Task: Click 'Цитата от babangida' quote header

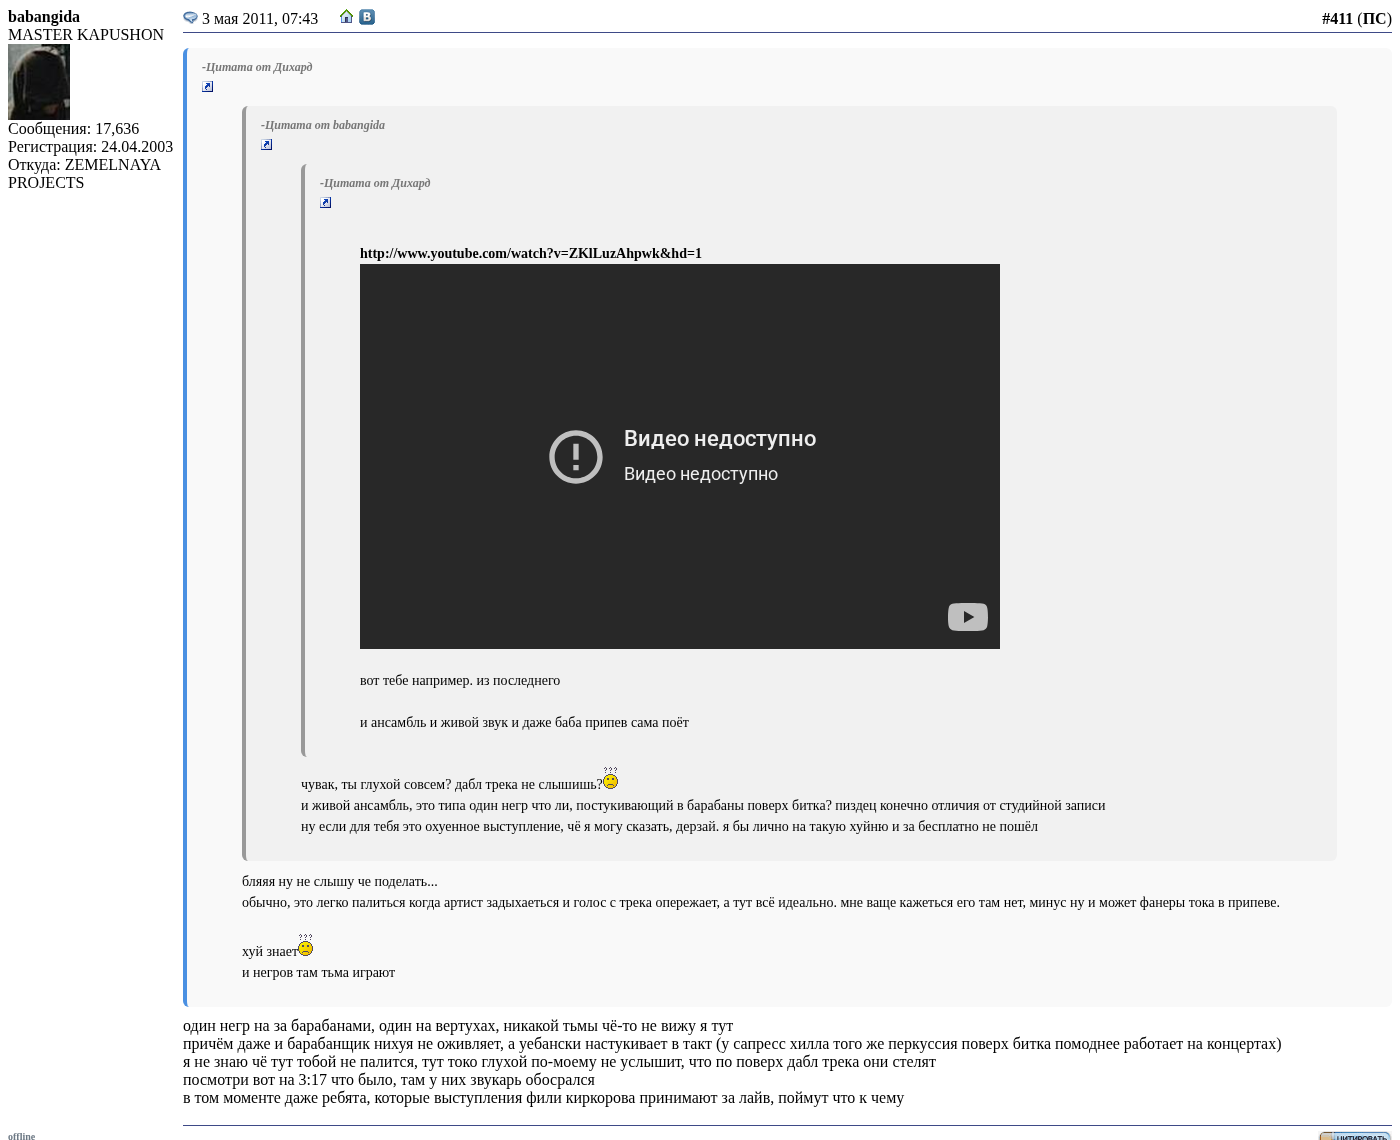Action: pos(323,125)
